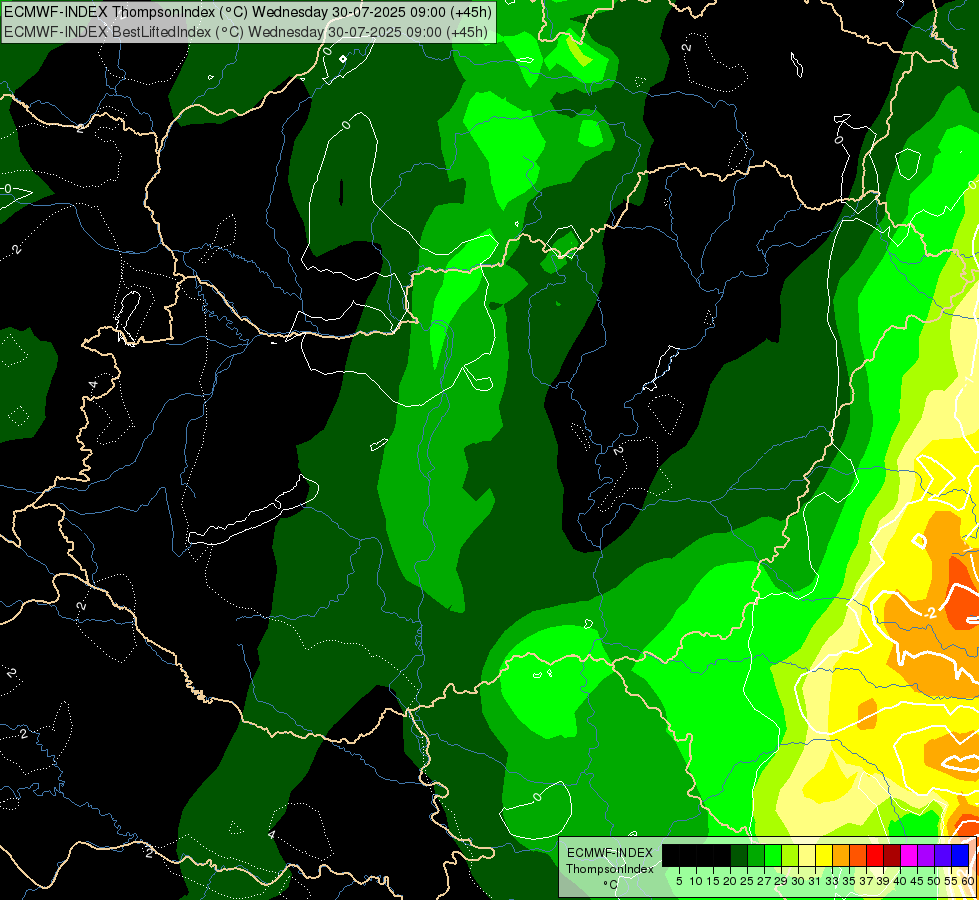Screen dimensions: 979x900
Task: Click the legend value label 35
Action: click(x=849, y=881)
